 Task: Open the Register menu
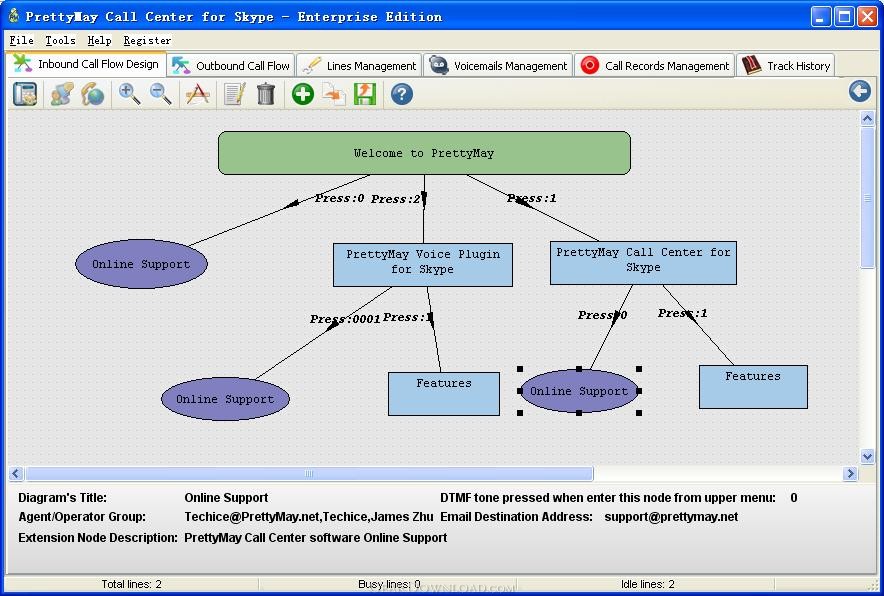(147, 41)
